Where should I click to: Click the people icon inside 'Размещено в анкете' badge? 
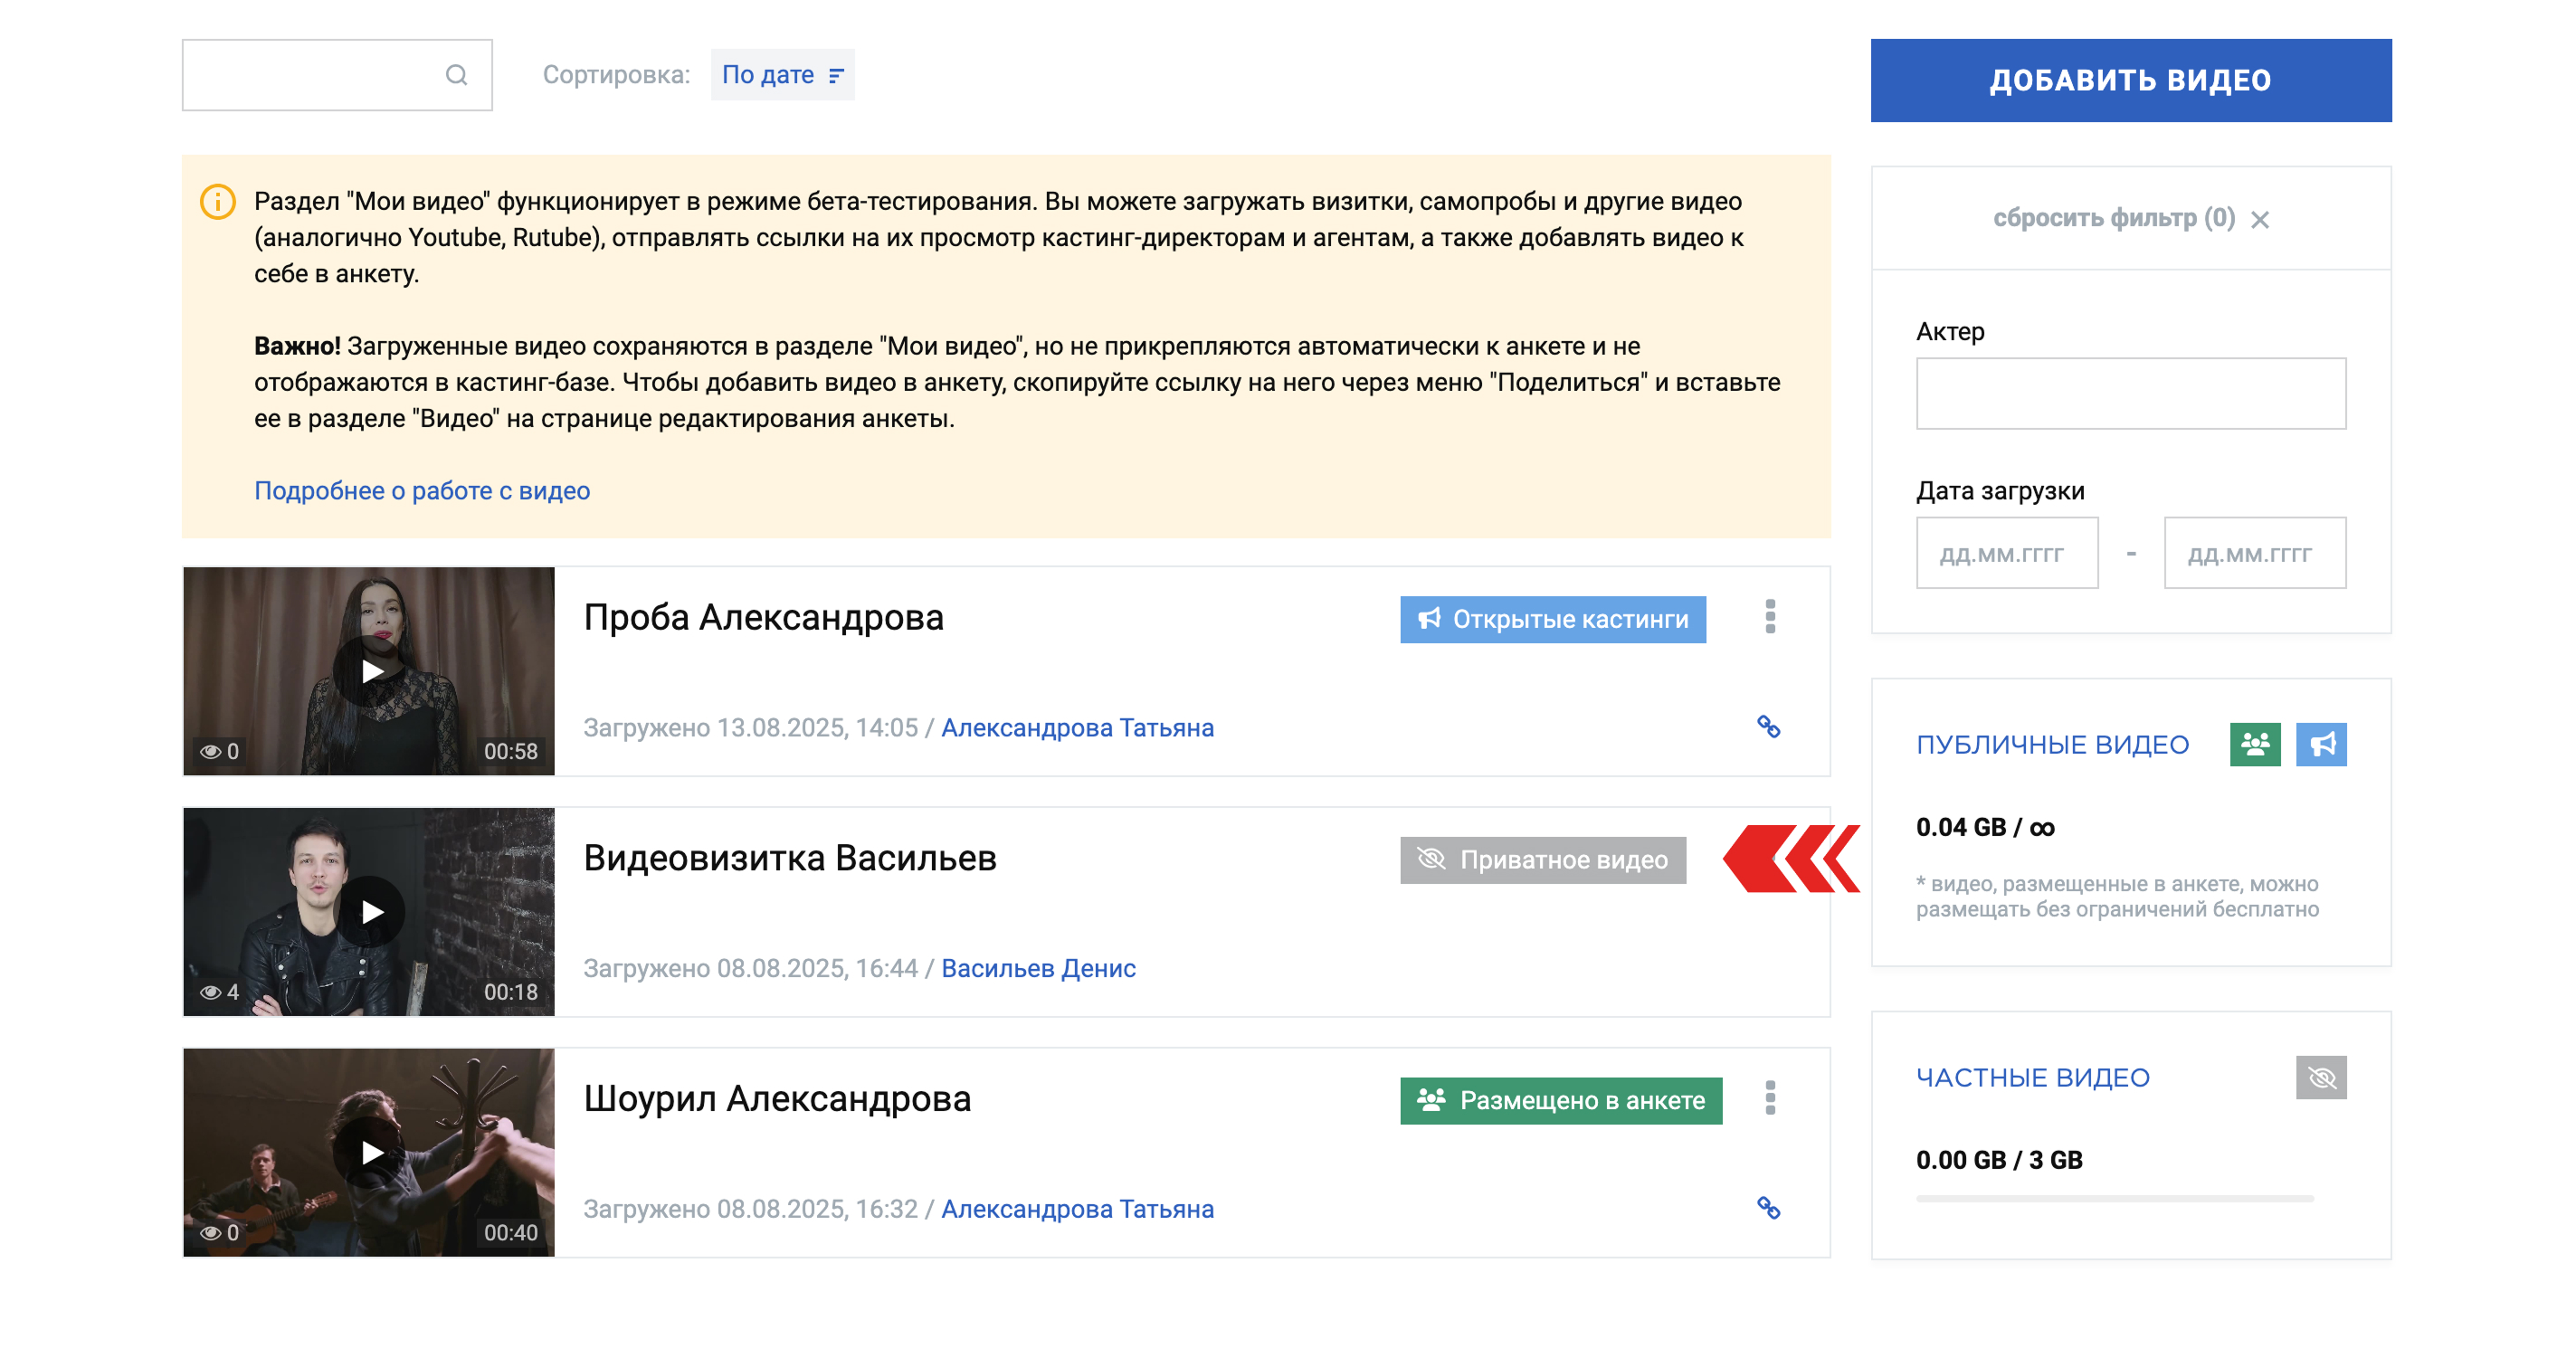[1431, 1100]
